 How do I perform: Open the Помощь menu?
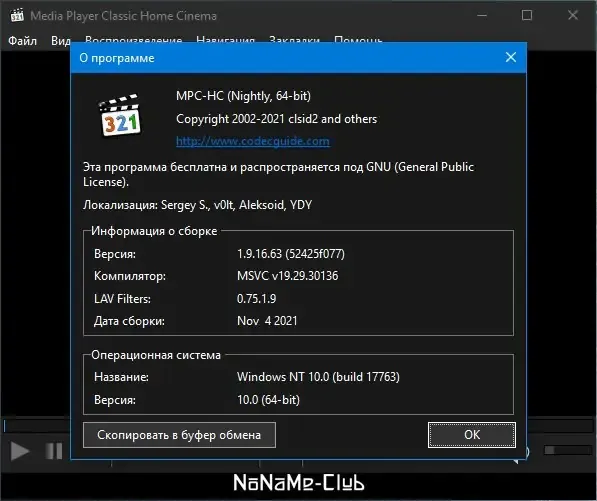click(x=358, y=39)
